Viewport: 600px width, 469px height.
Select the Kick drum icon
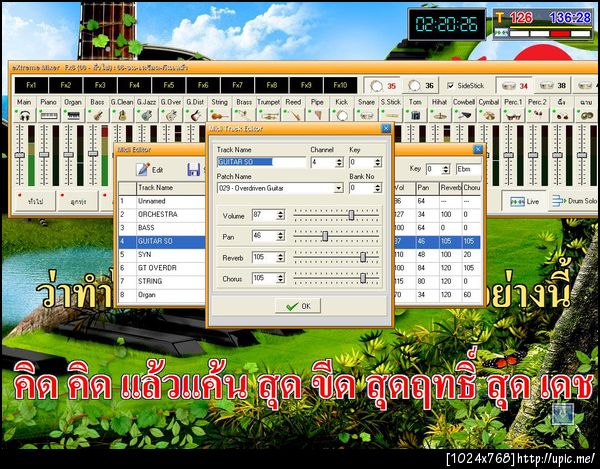[x=342, y=115]
